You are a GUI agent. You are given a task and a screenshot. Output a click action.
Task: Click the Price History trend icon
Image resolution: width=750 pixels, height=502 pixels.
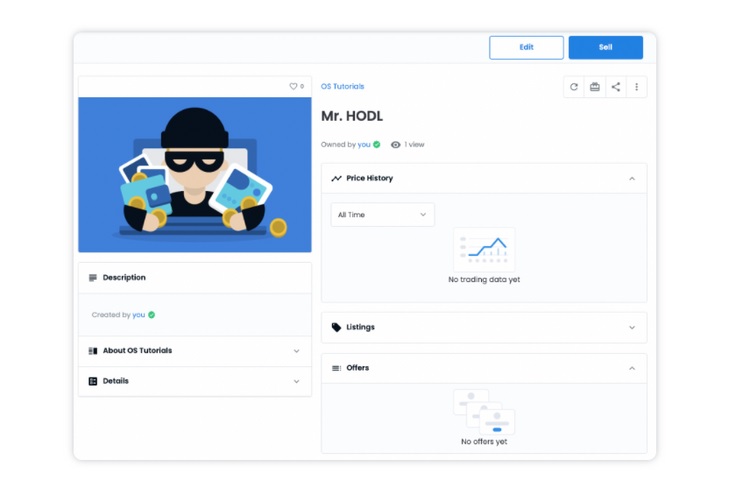click(336, 178)
